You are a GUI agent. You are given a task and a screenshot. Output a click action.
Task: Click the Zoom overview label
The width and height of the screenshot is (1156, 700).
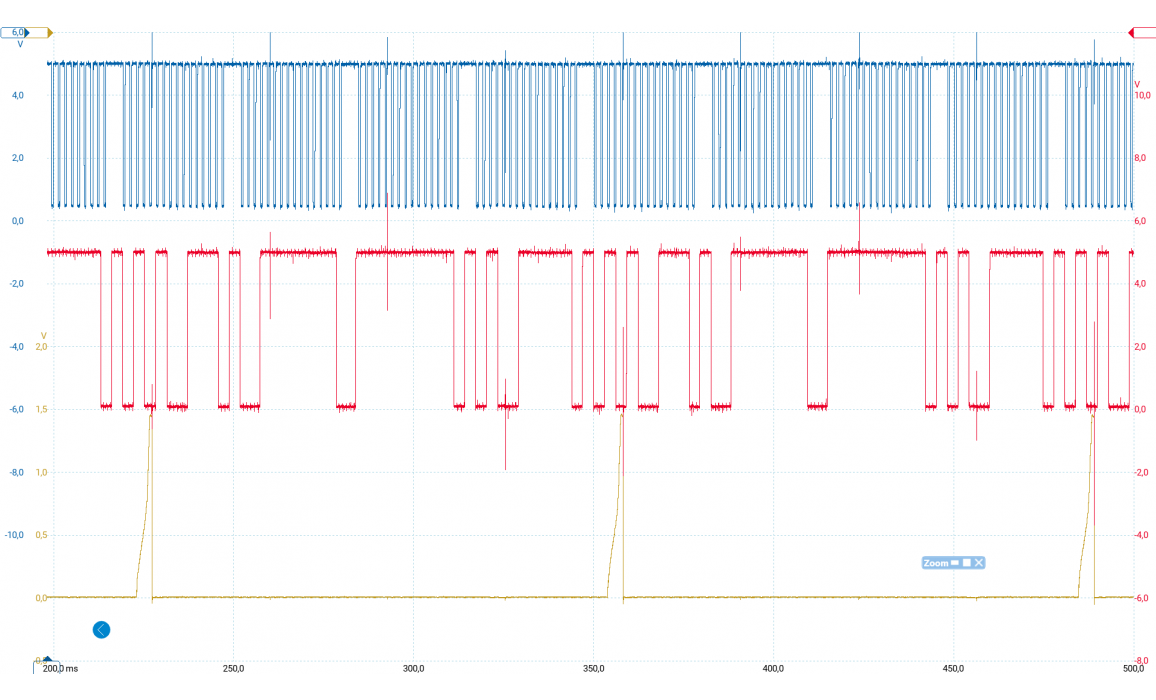click(935, 563)
